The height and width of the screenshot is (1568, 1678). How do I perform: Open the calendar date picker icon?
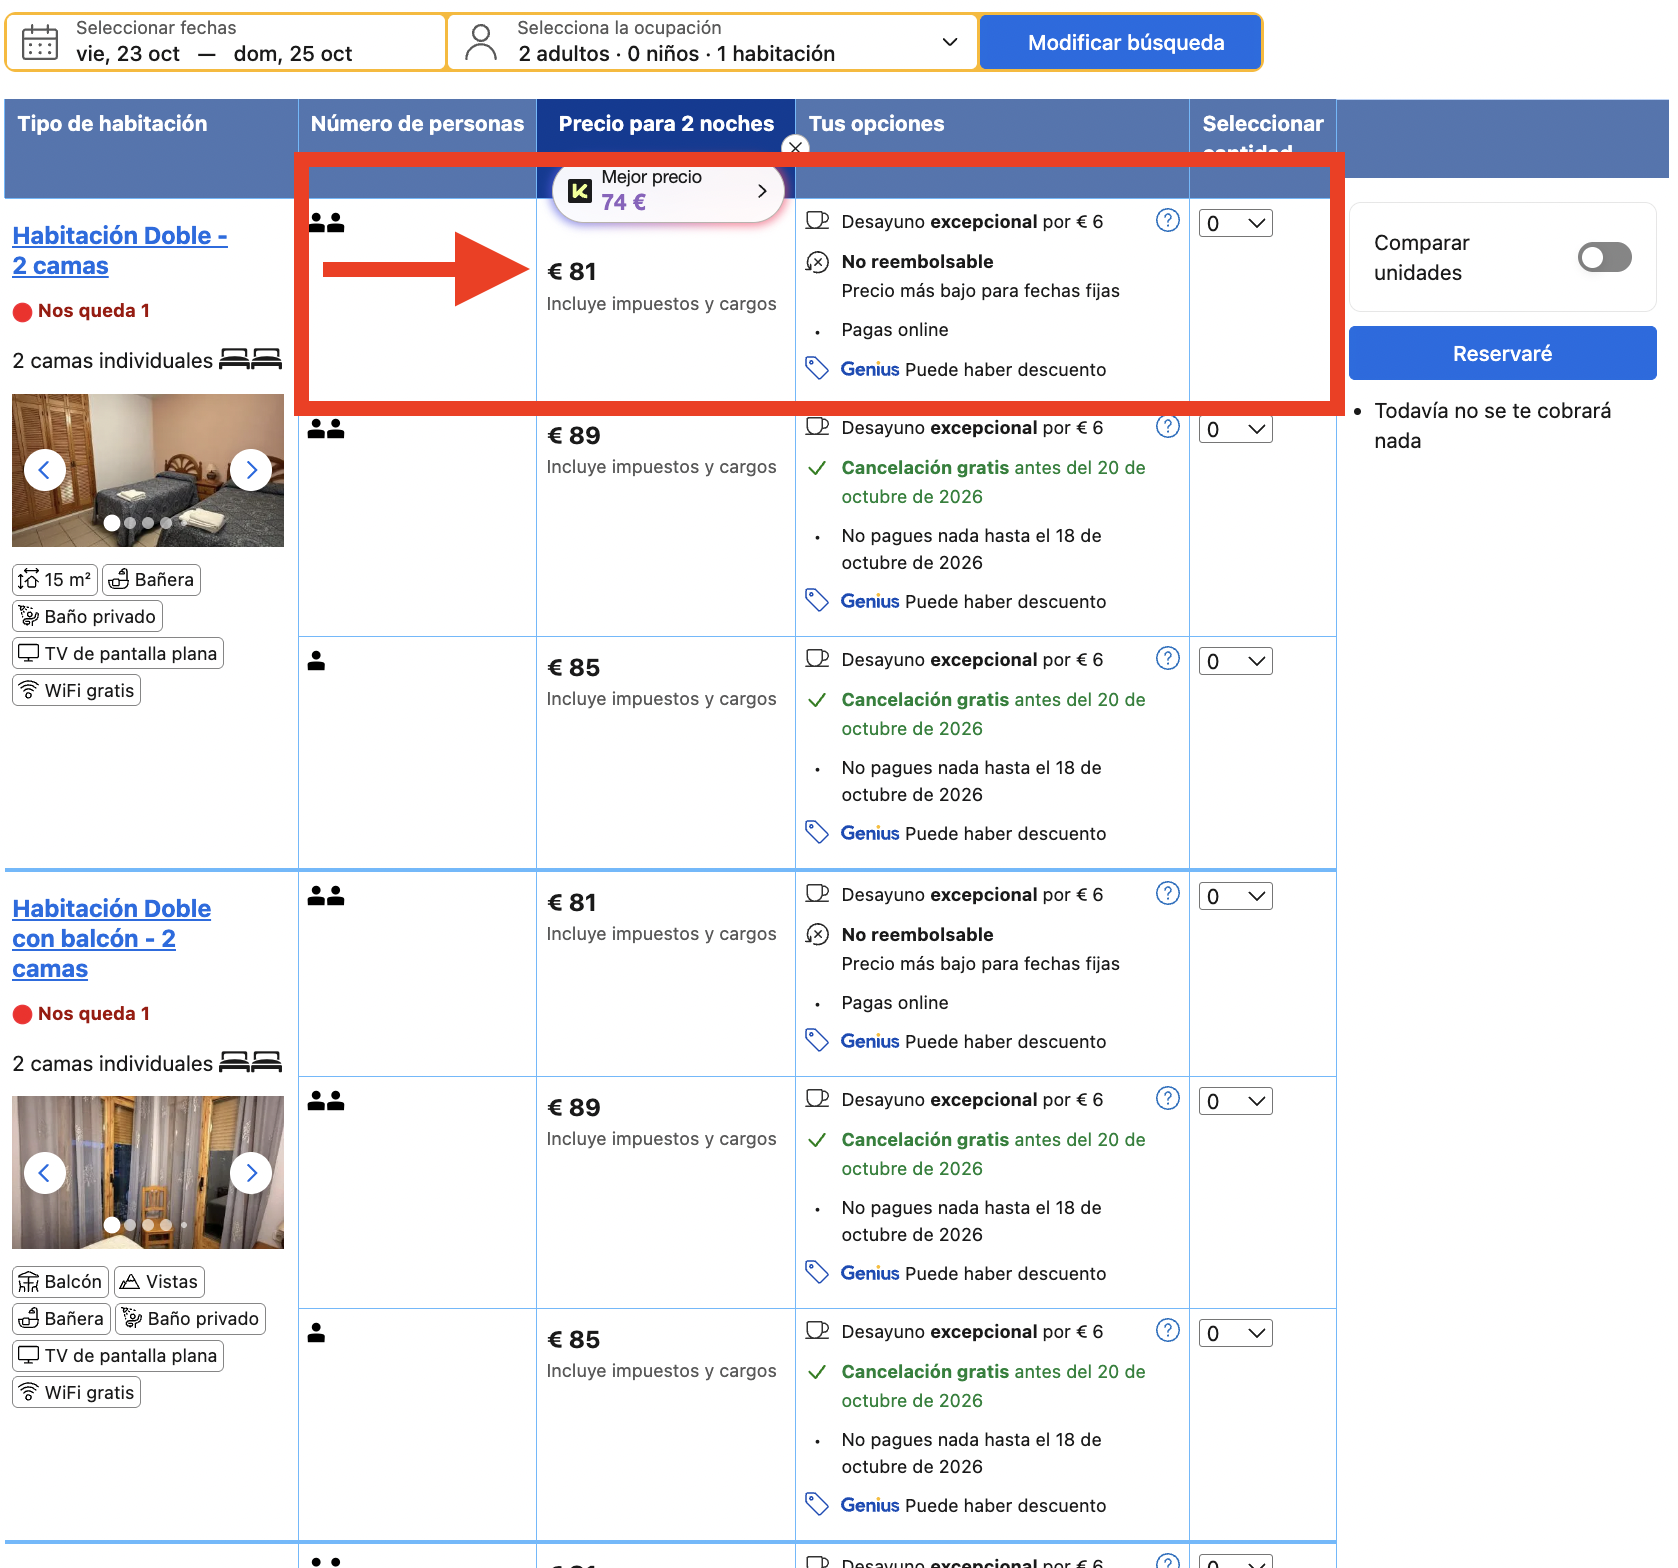tap(40, 42)
